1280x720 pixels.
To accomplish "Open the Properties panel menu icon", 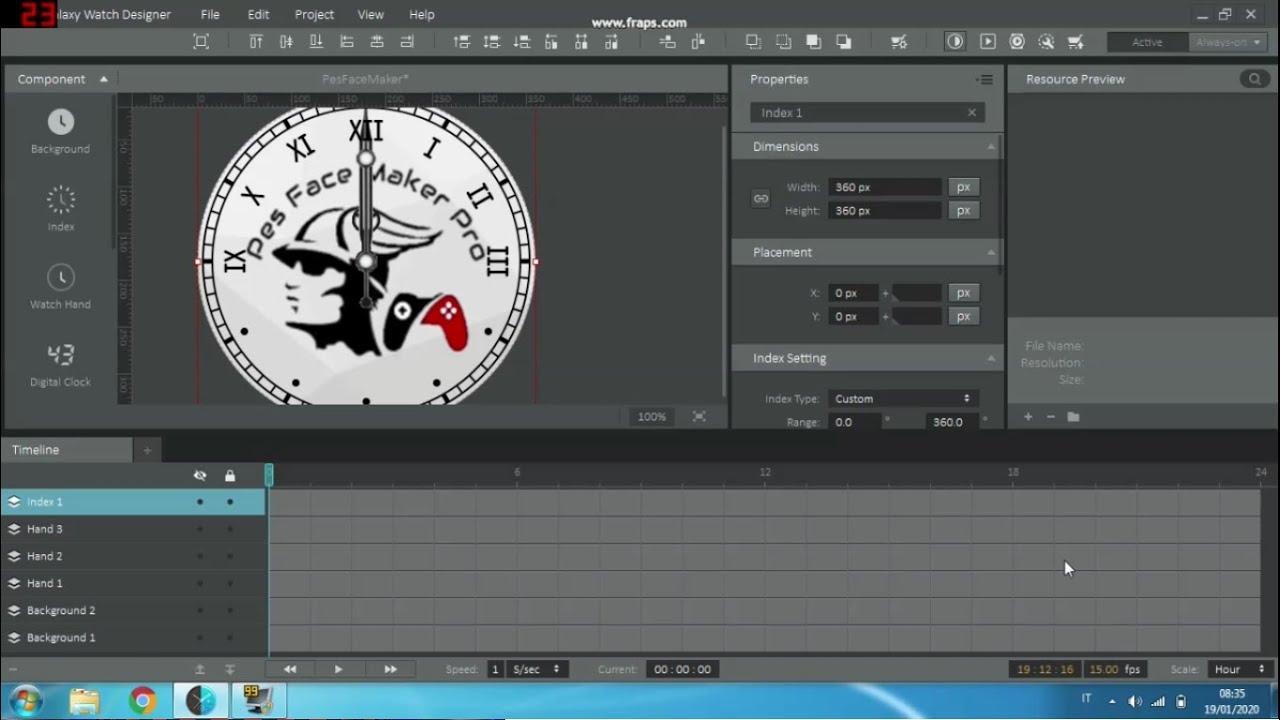I will tap(985, 80).
